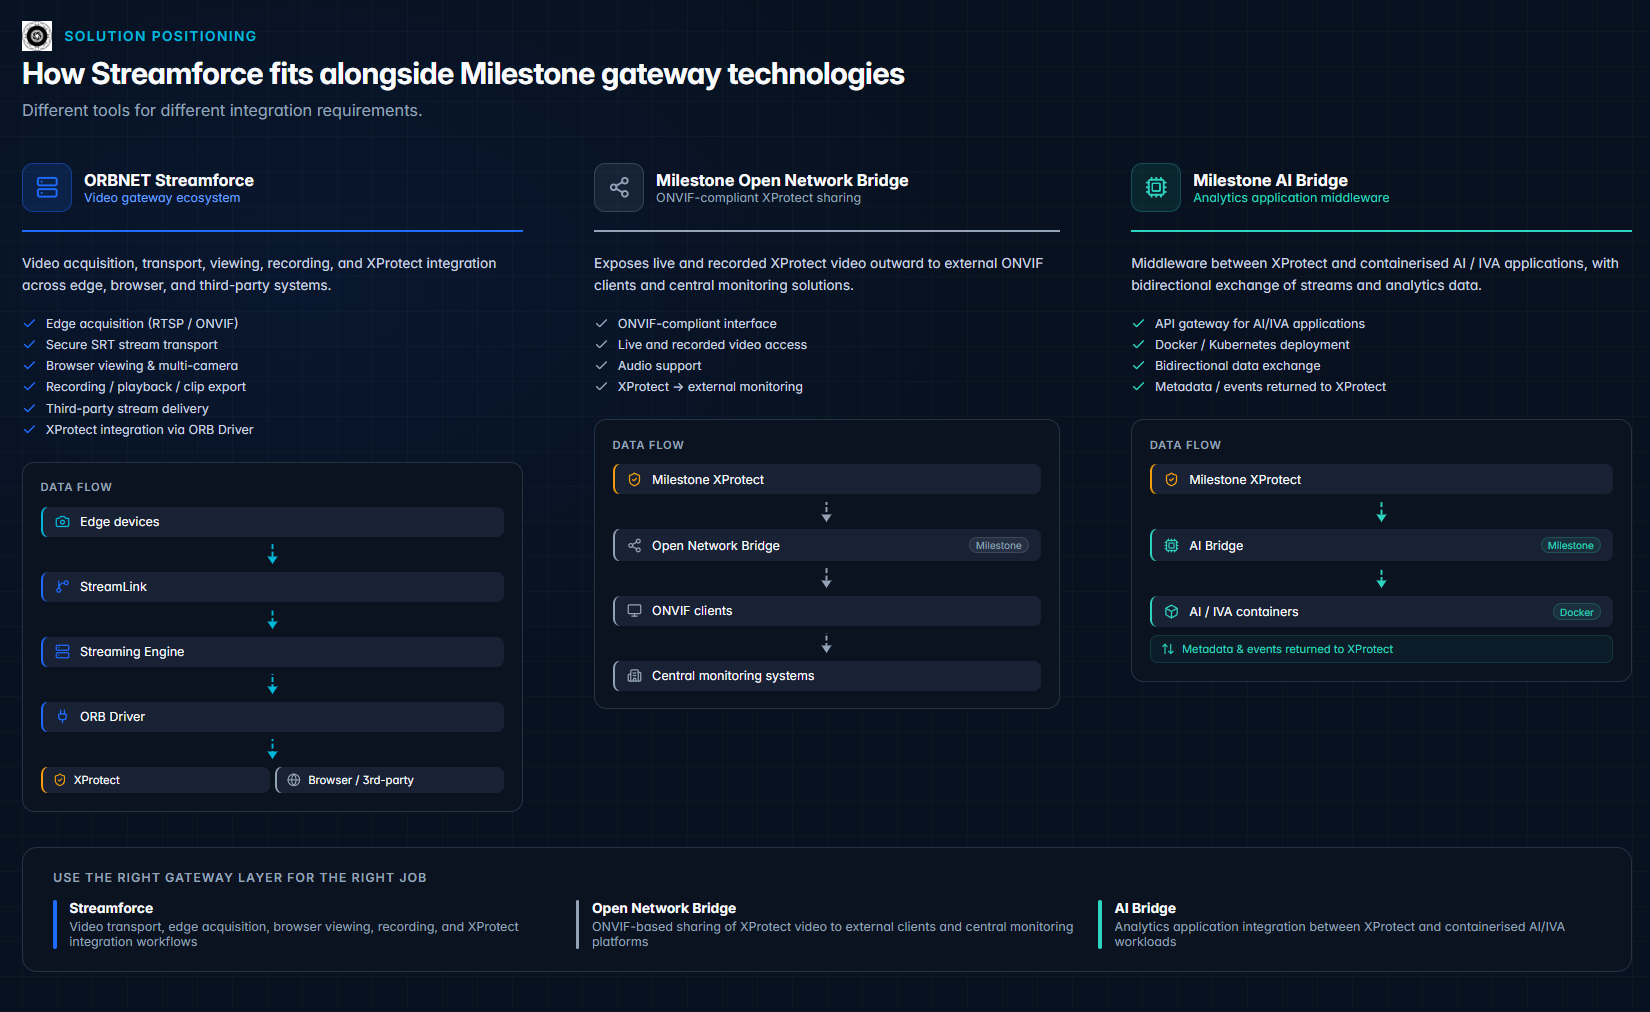Screen dimensions: 1650x1012
Task: Click the Video gateway ecosystem subtitle
Action: tap(162, 198)
